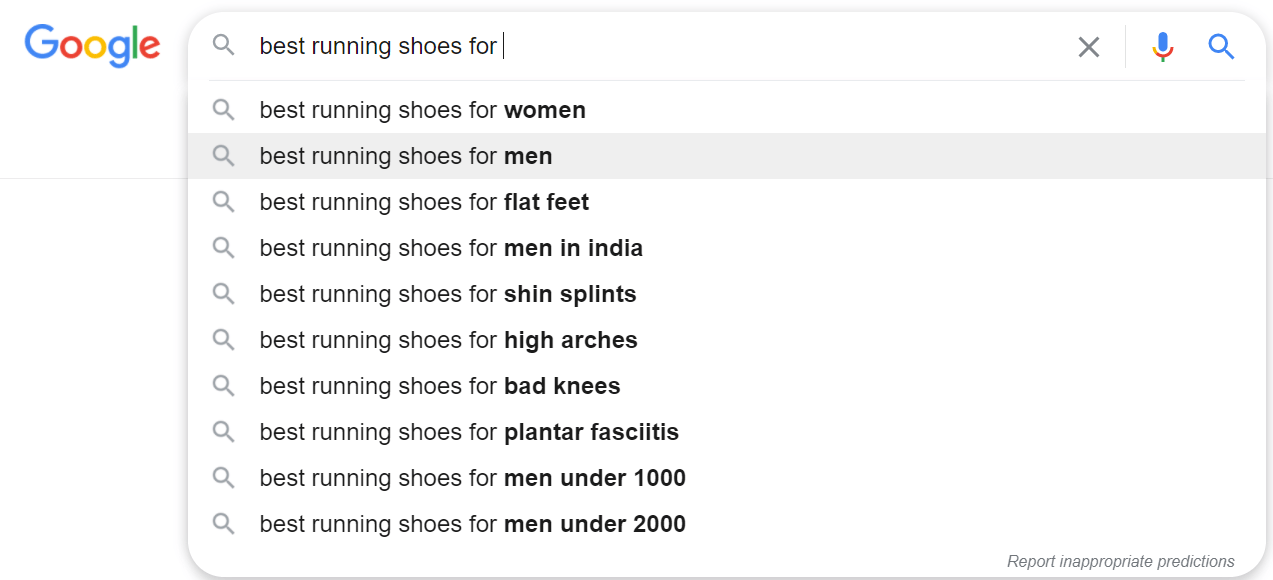Click the magnifier icon inside the search box
This screenshot has height=580, width=1273.
(224, 46)
